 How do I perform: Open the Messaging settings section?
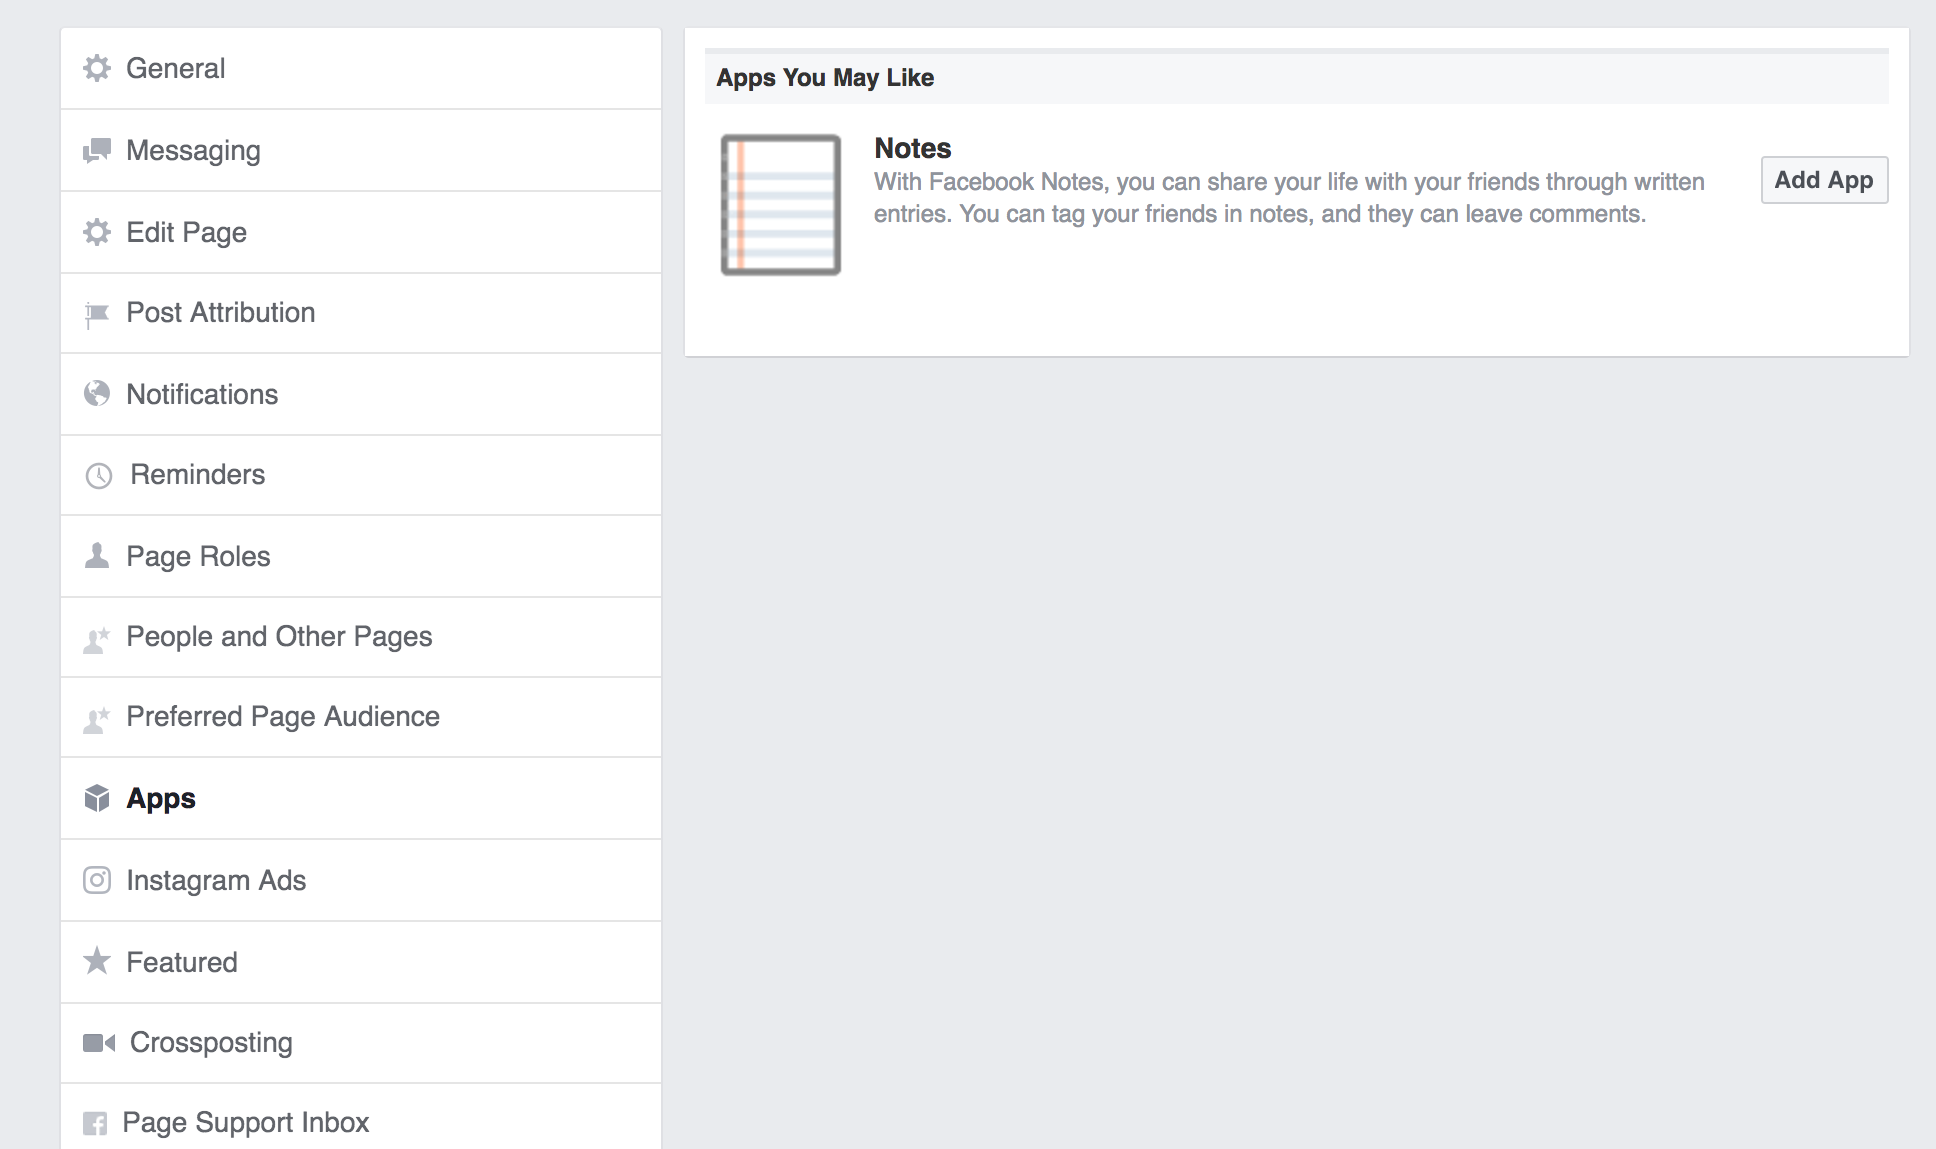tap(361, 150)
